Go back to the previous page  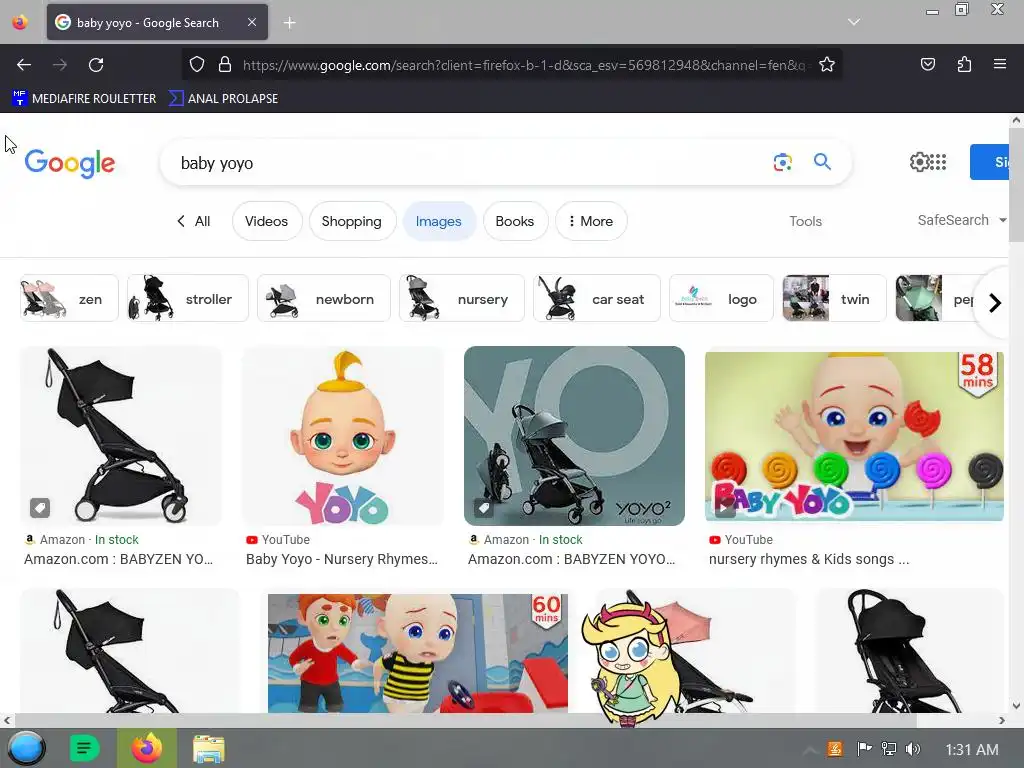[24, 65]
